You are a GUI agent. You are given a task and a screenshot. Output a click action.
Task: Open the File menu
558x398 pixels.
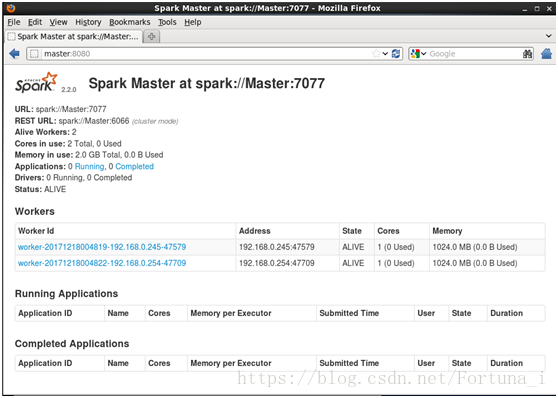coord(14,22)
